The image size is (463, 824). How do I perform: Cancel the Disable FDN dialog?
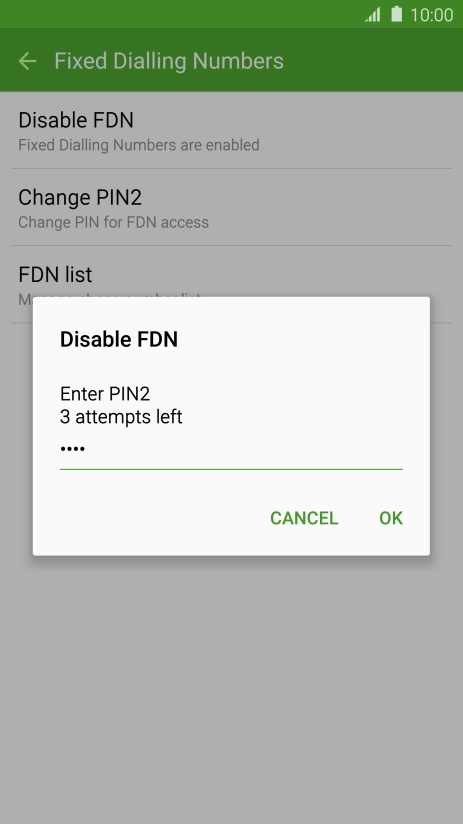click(304, 518)
